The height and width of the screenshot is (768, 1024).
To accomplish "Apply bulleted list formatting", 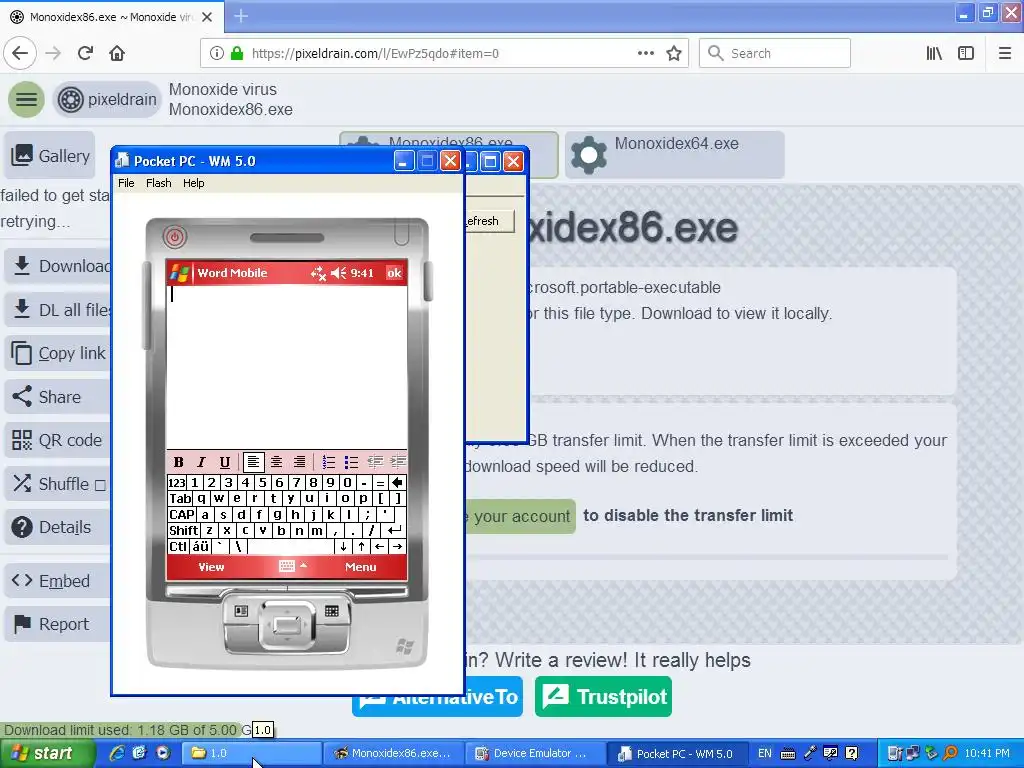I will pos(351,462).
